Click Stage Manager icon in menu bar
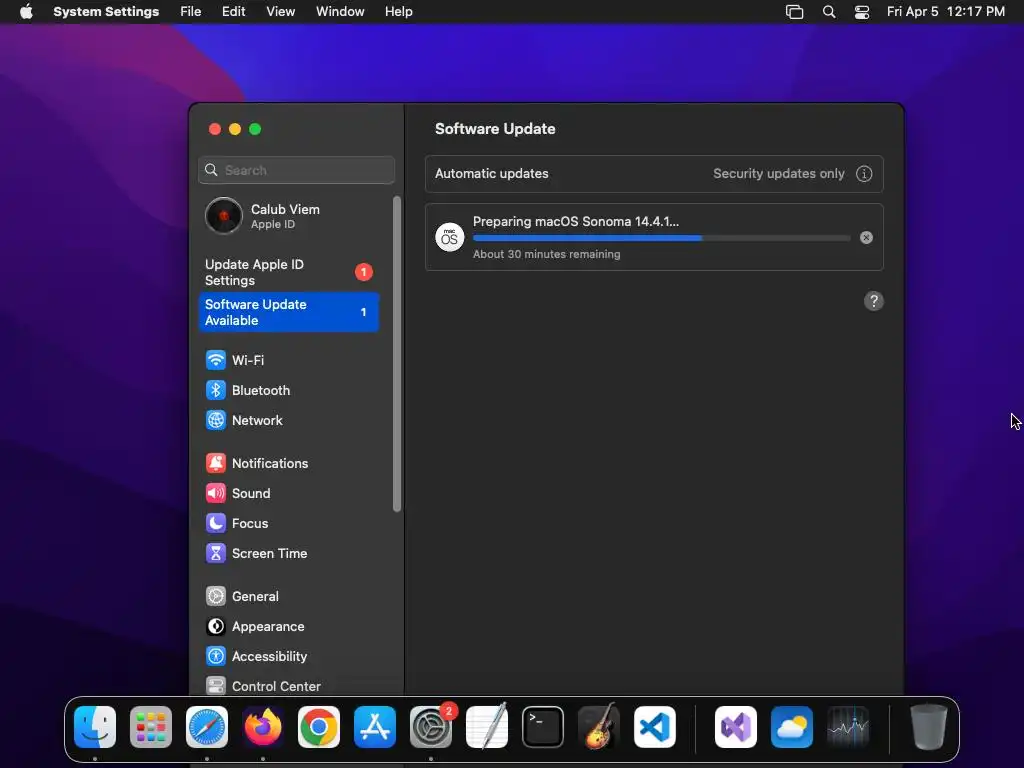The image size is (1024, 768). click(794, 12)
